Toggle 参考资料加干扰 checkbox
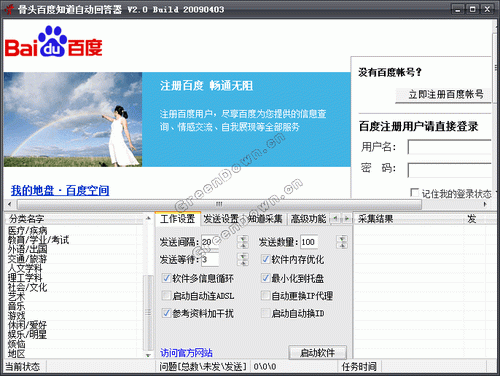Image resolution: width=500 pixels, height=376 pixels. pos(166,313)
